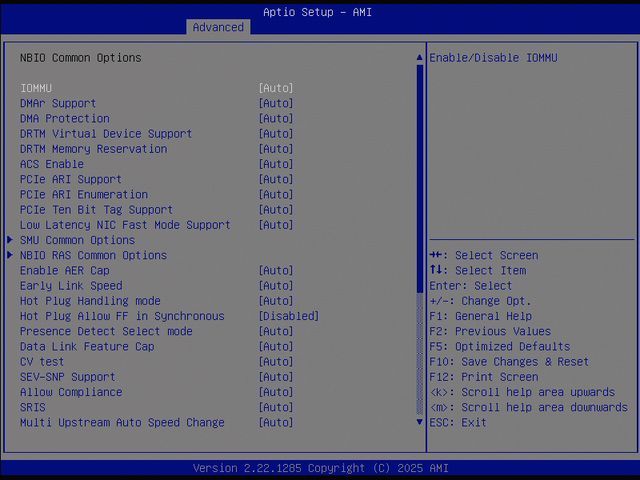Change Allow Compliance value
This screenshot has height=480, width=640.
[276, 392]
